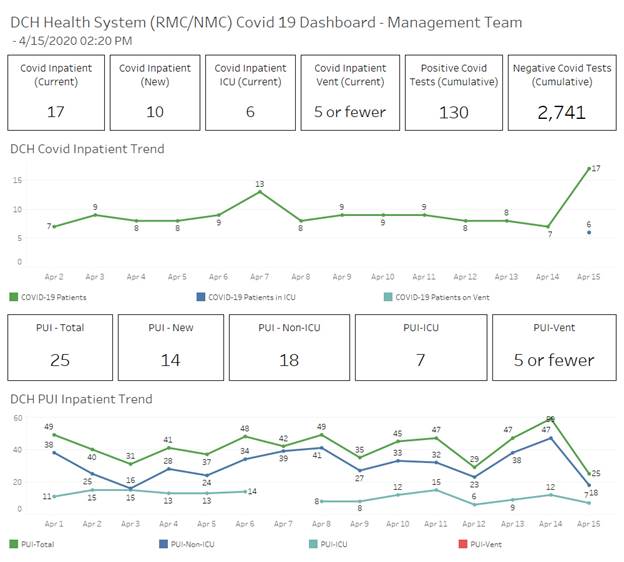
Task: Click the red PUI-Vent legend swatch
Action: point(463,544)
